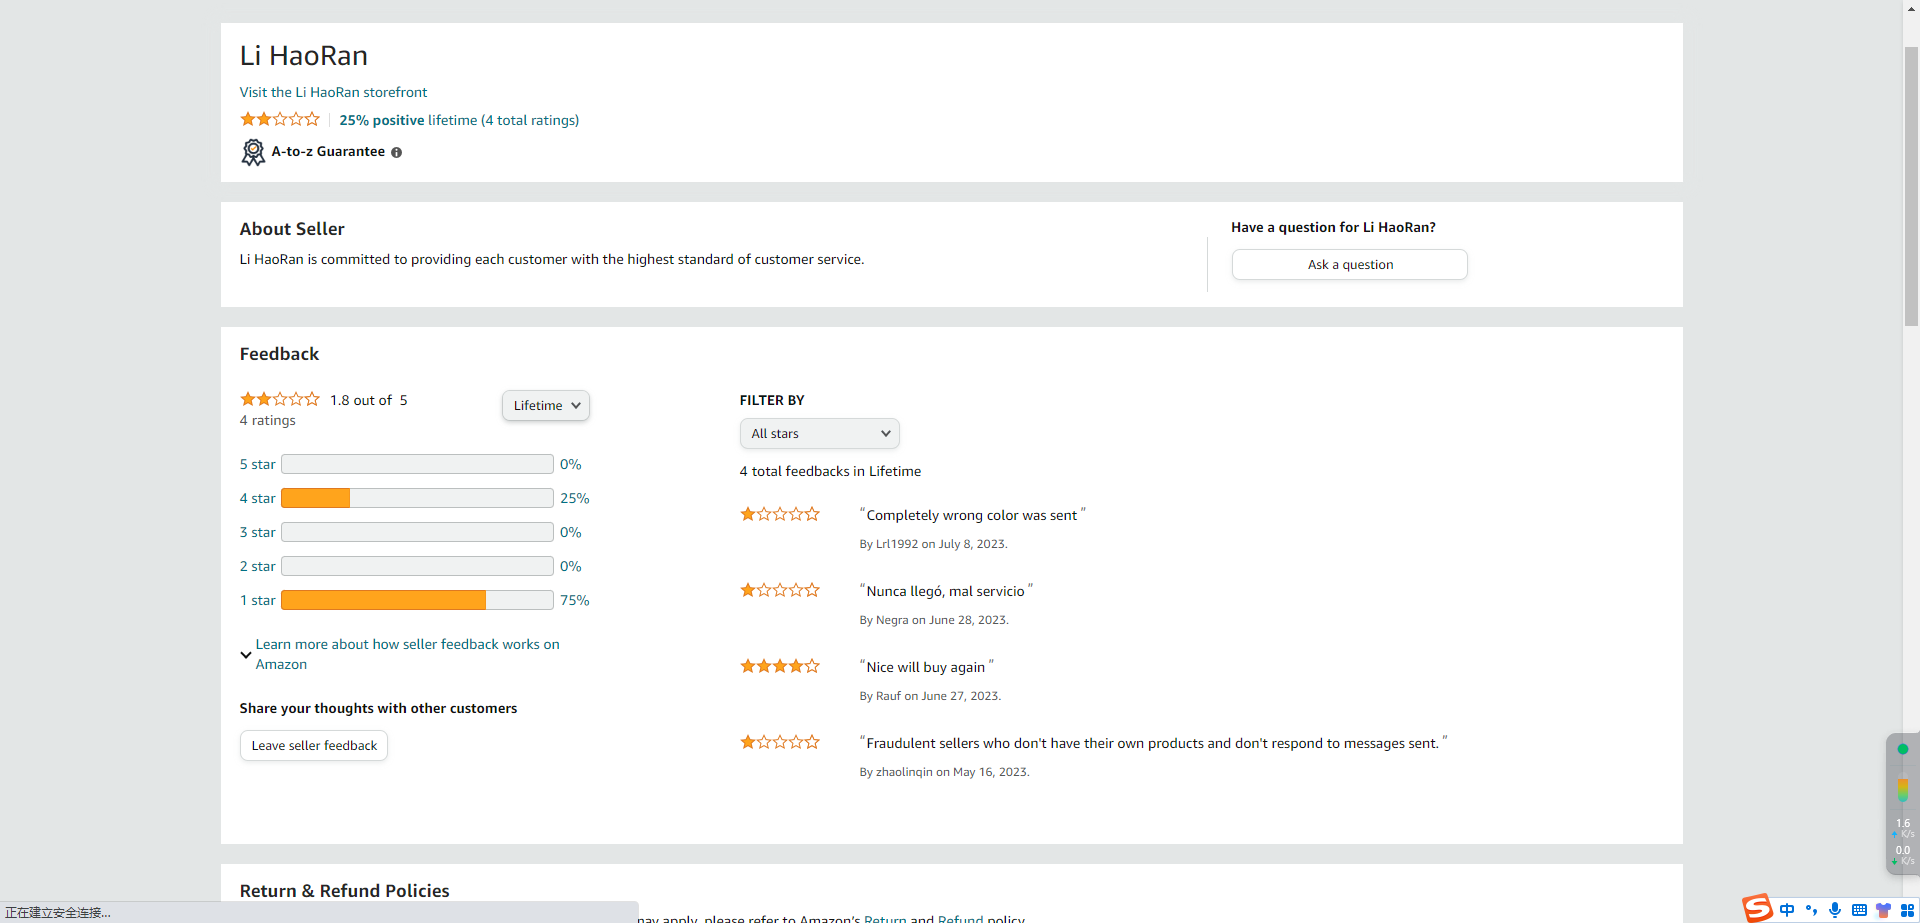Click the Sogou input method logo
1920x923 pixels.
[x=1757, y=908]
